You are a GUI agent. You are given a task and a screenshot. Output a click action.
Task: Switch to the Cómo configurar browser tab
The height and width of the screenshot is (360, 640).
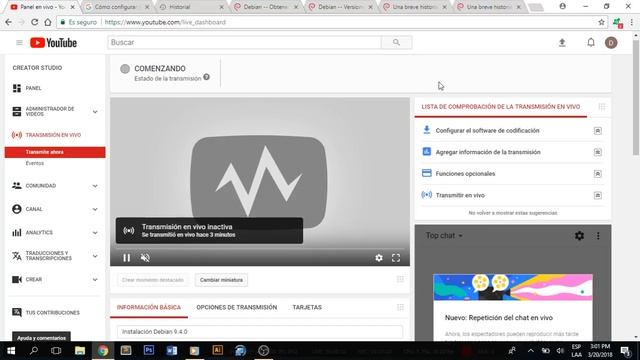pos(117,7)
